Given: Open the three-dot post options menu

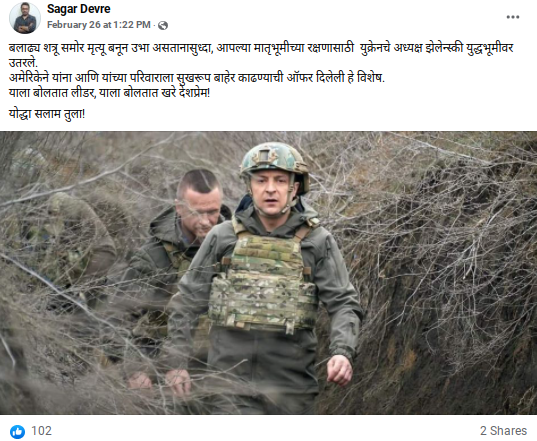Looking at the screenshot, I should coord(513,17).
